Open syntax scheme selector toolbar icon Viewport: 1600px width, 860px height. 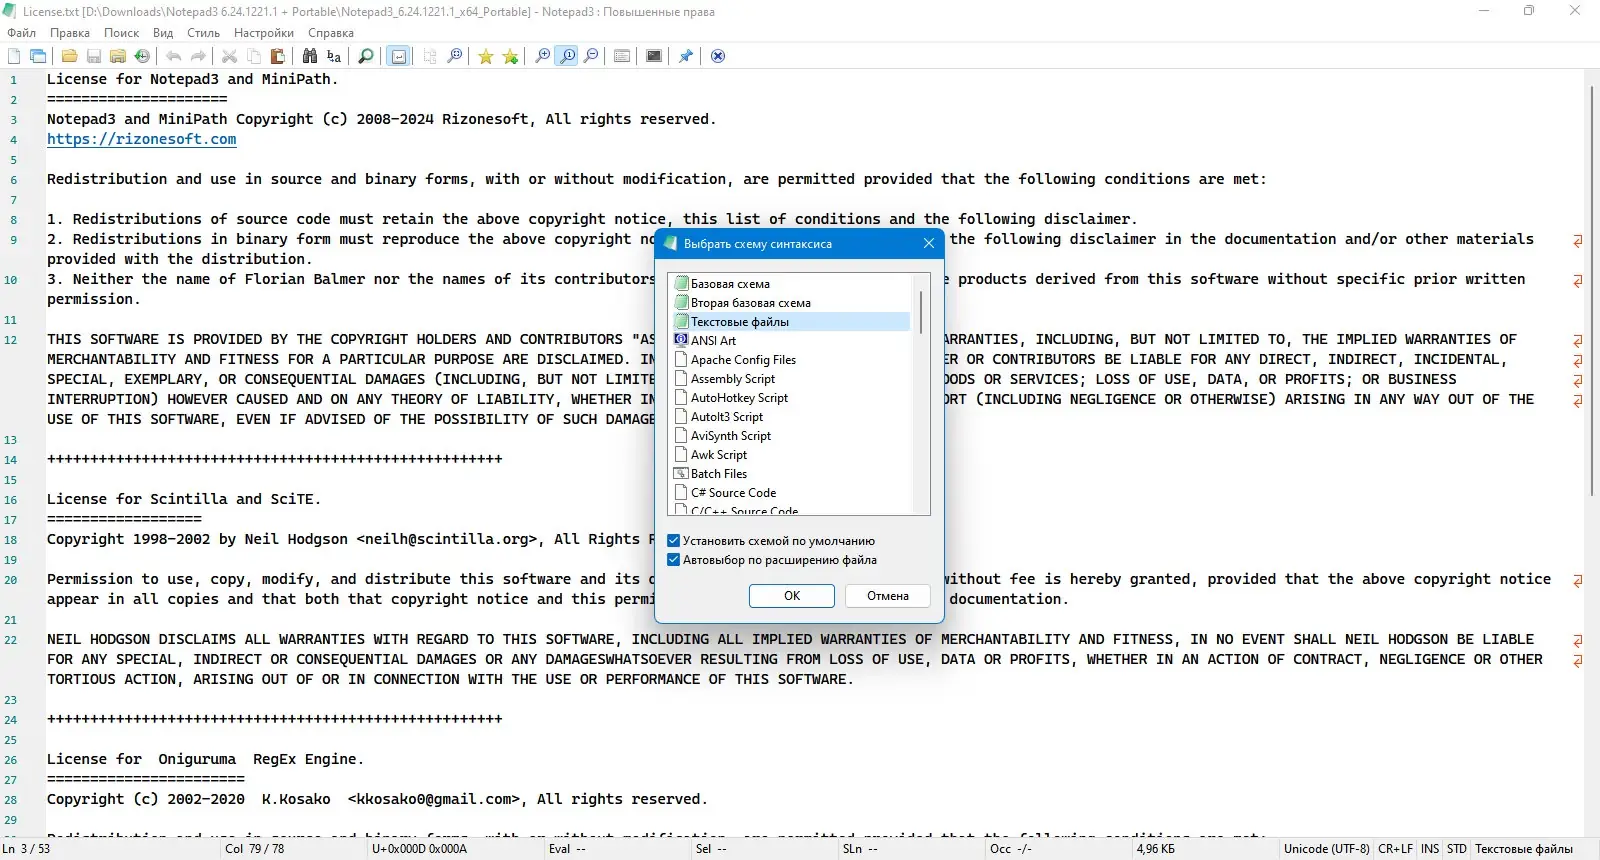622,56
